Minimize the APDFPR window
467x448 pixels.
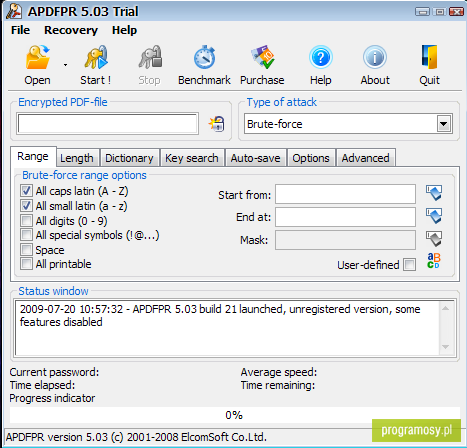tap(422, 12)
